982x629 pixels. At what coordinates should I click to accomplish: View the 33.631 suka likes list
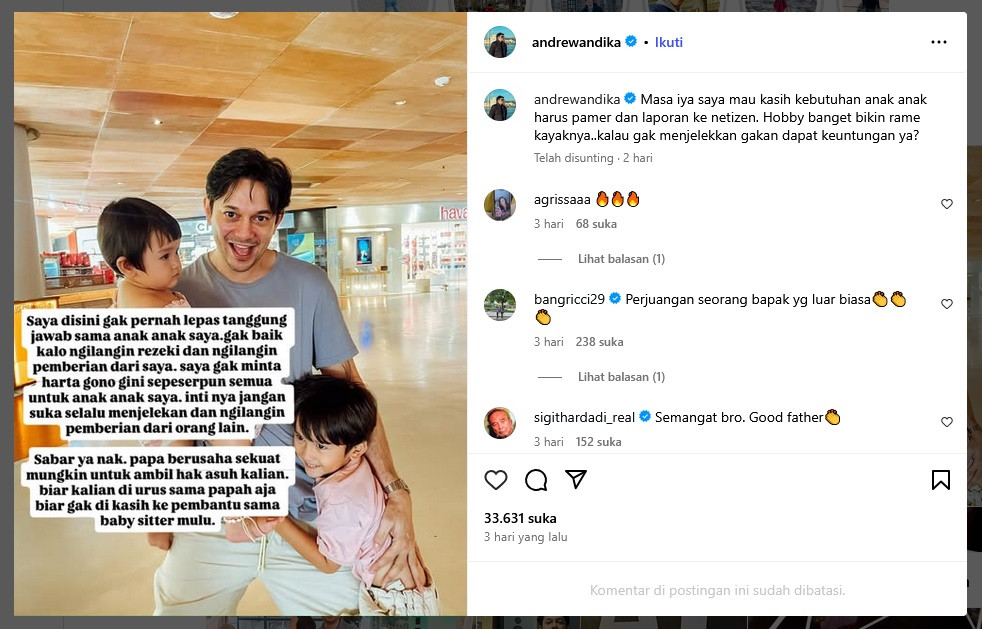point(520,518)
